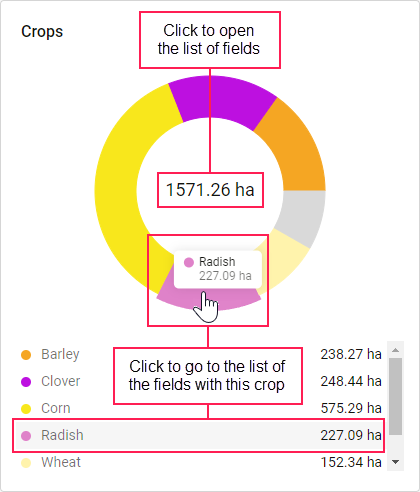Click the scrollbar up arrow
Viewport: 420px width, 492px height.
[396, 350]
